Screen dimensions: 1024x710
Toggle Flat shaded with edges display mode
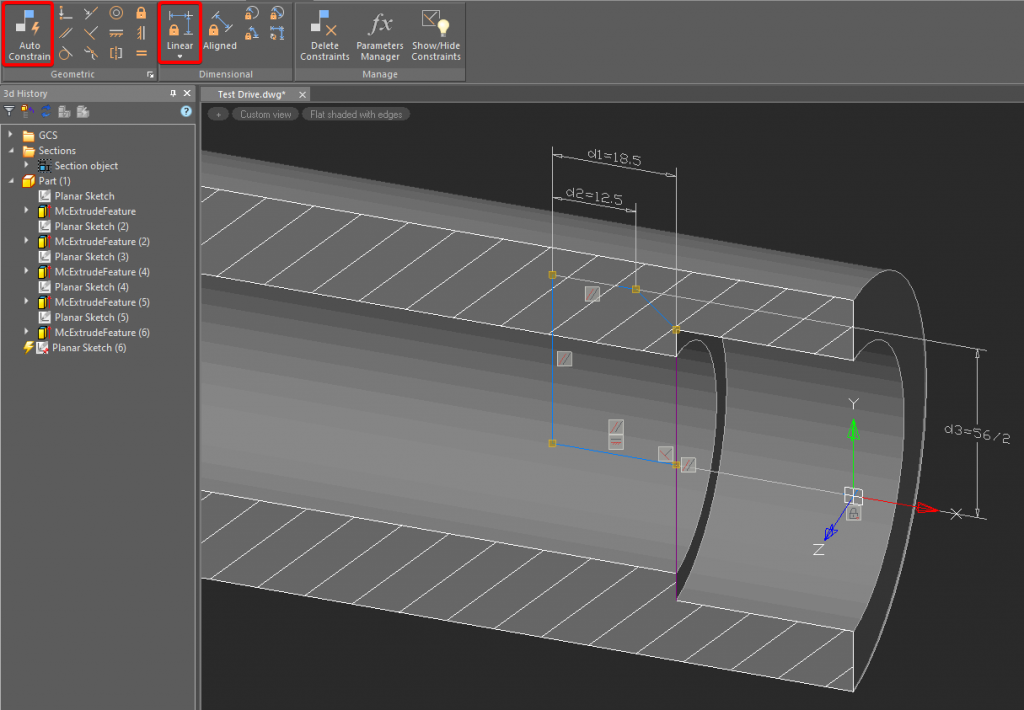[355, 113]
